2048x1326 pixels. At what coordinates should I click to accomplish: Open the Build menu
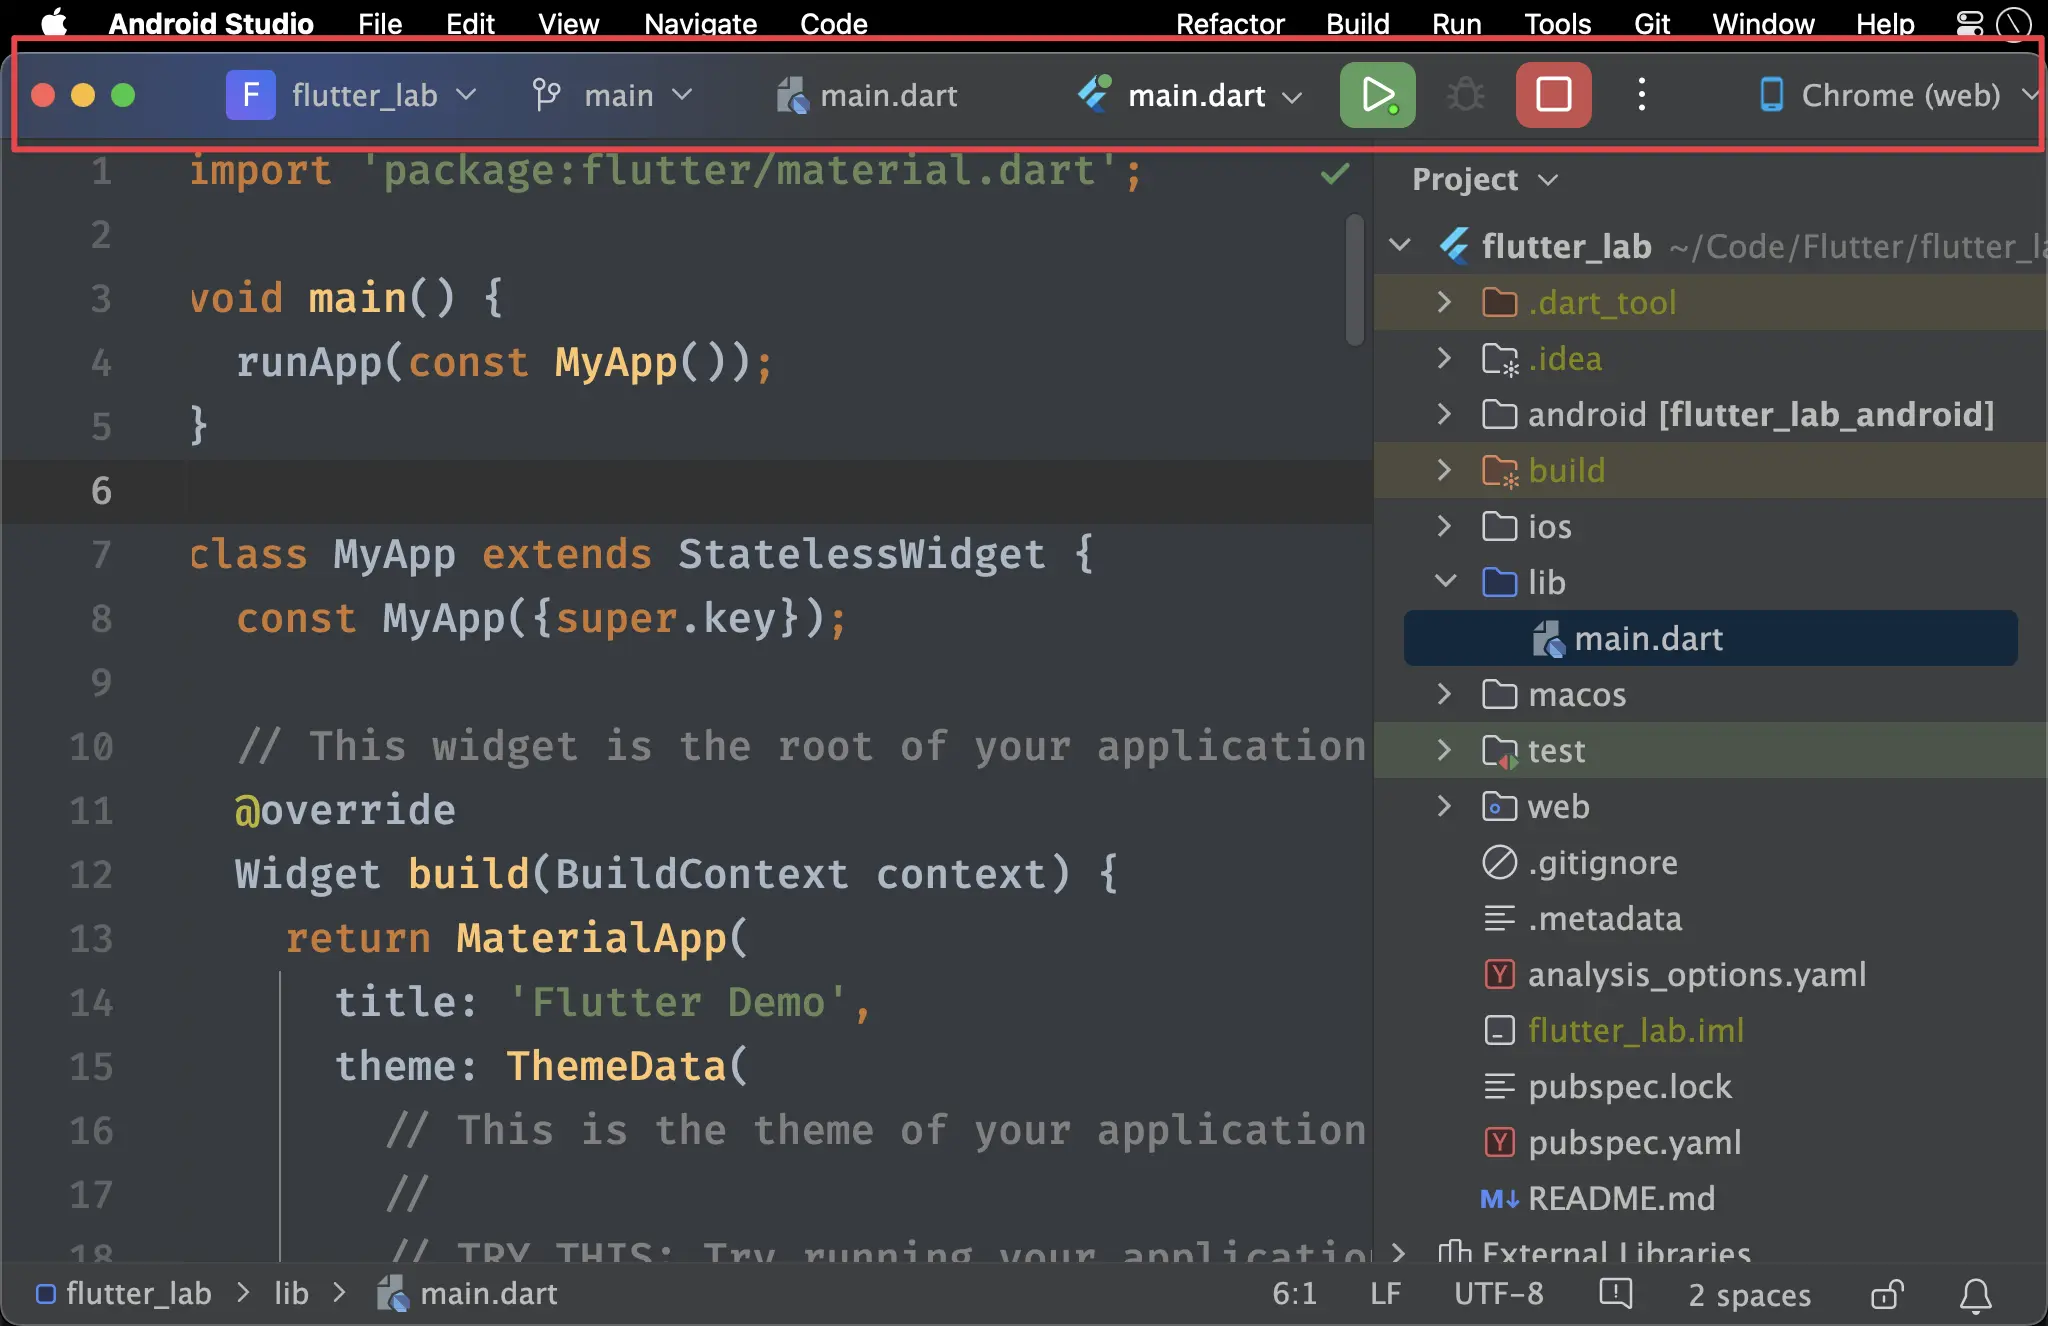[x=1357, y=23]
